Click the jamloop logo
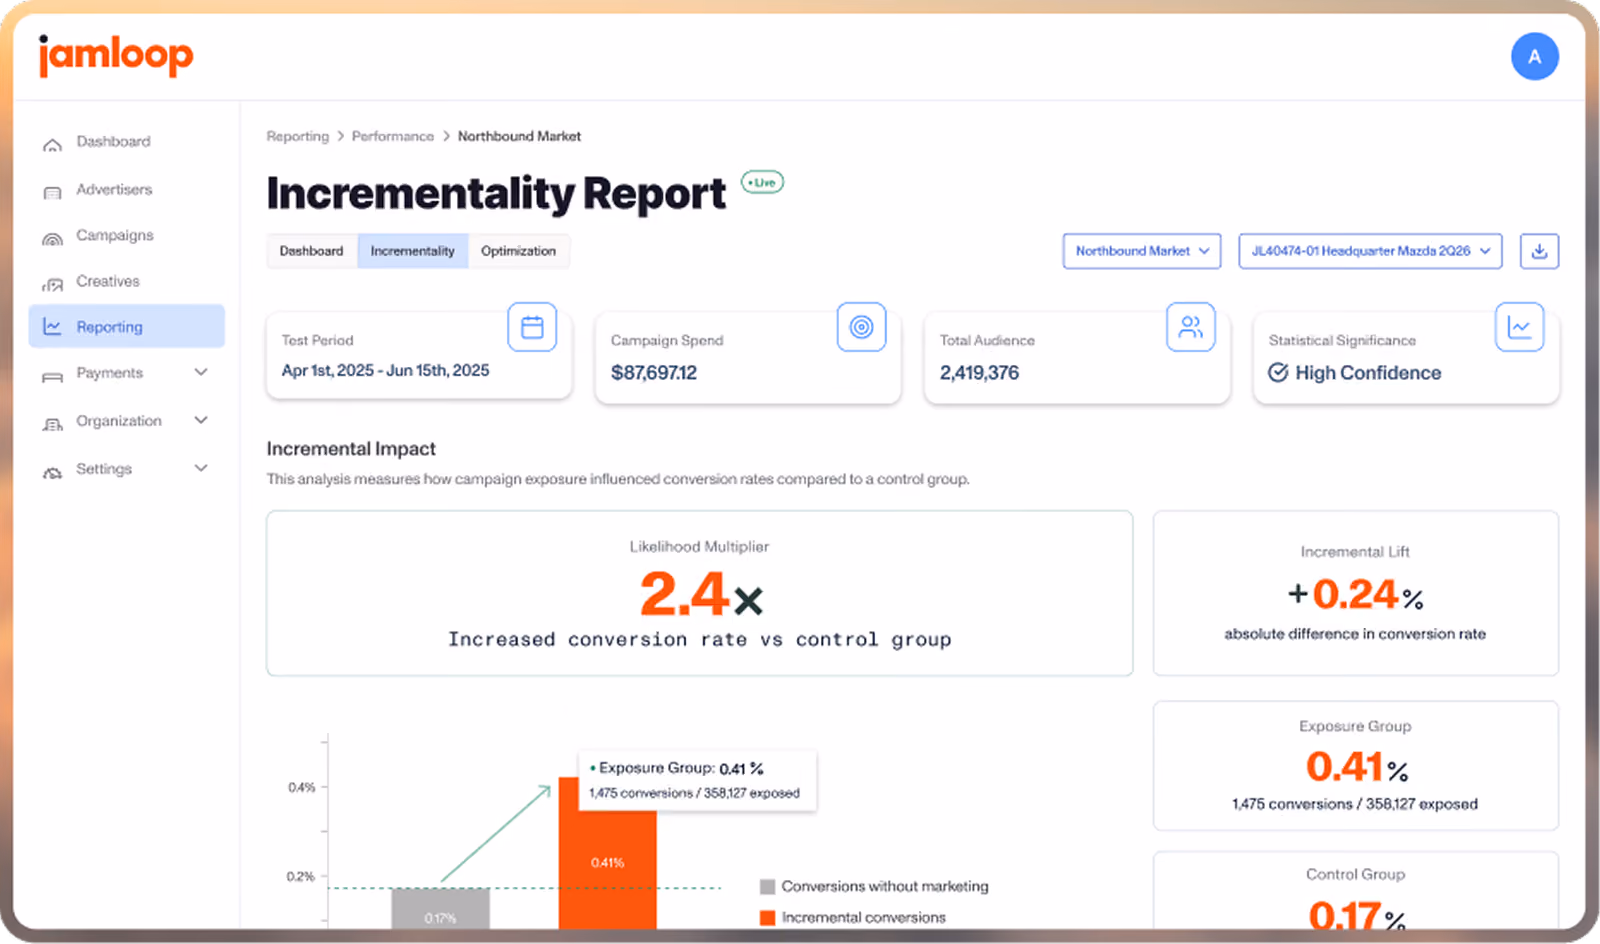This screenshot has width=1600, height=944. [116, 55]
